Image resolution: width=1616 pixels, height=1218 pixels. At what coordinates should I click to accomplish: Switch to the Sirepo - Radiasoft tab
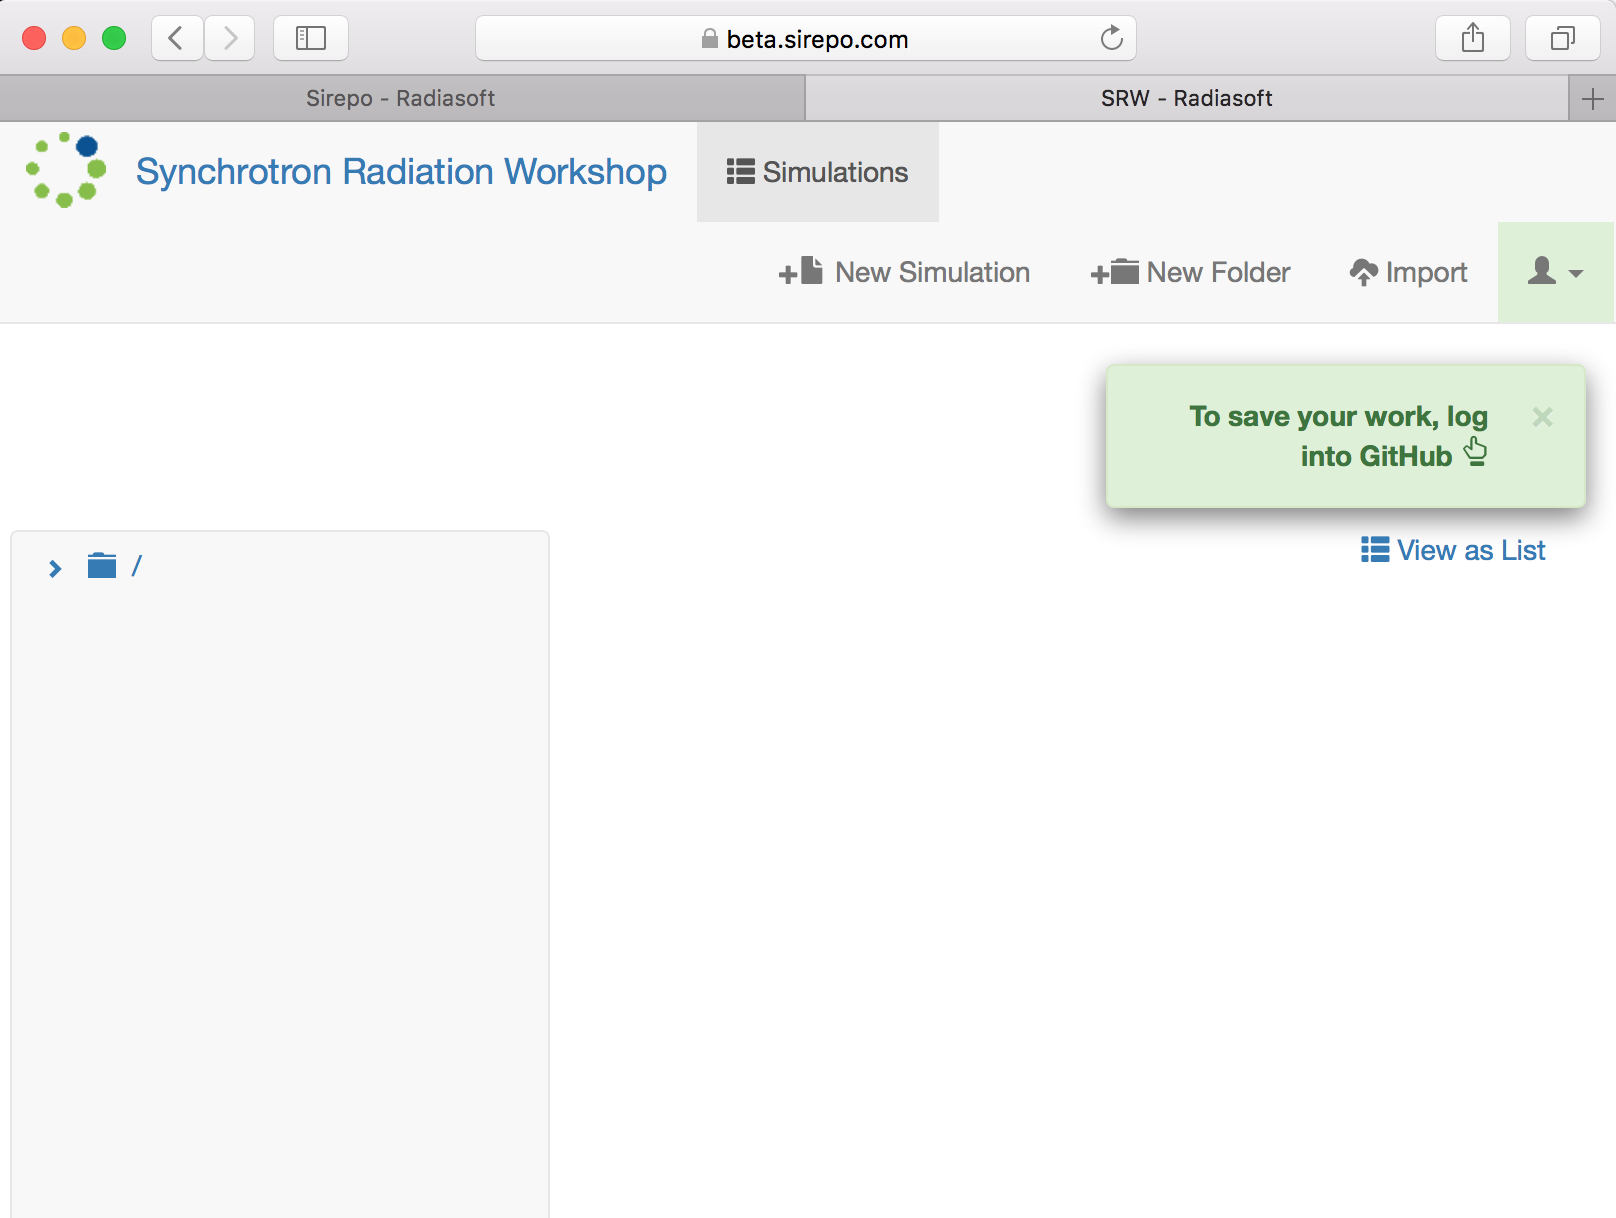tap(400, 97)
